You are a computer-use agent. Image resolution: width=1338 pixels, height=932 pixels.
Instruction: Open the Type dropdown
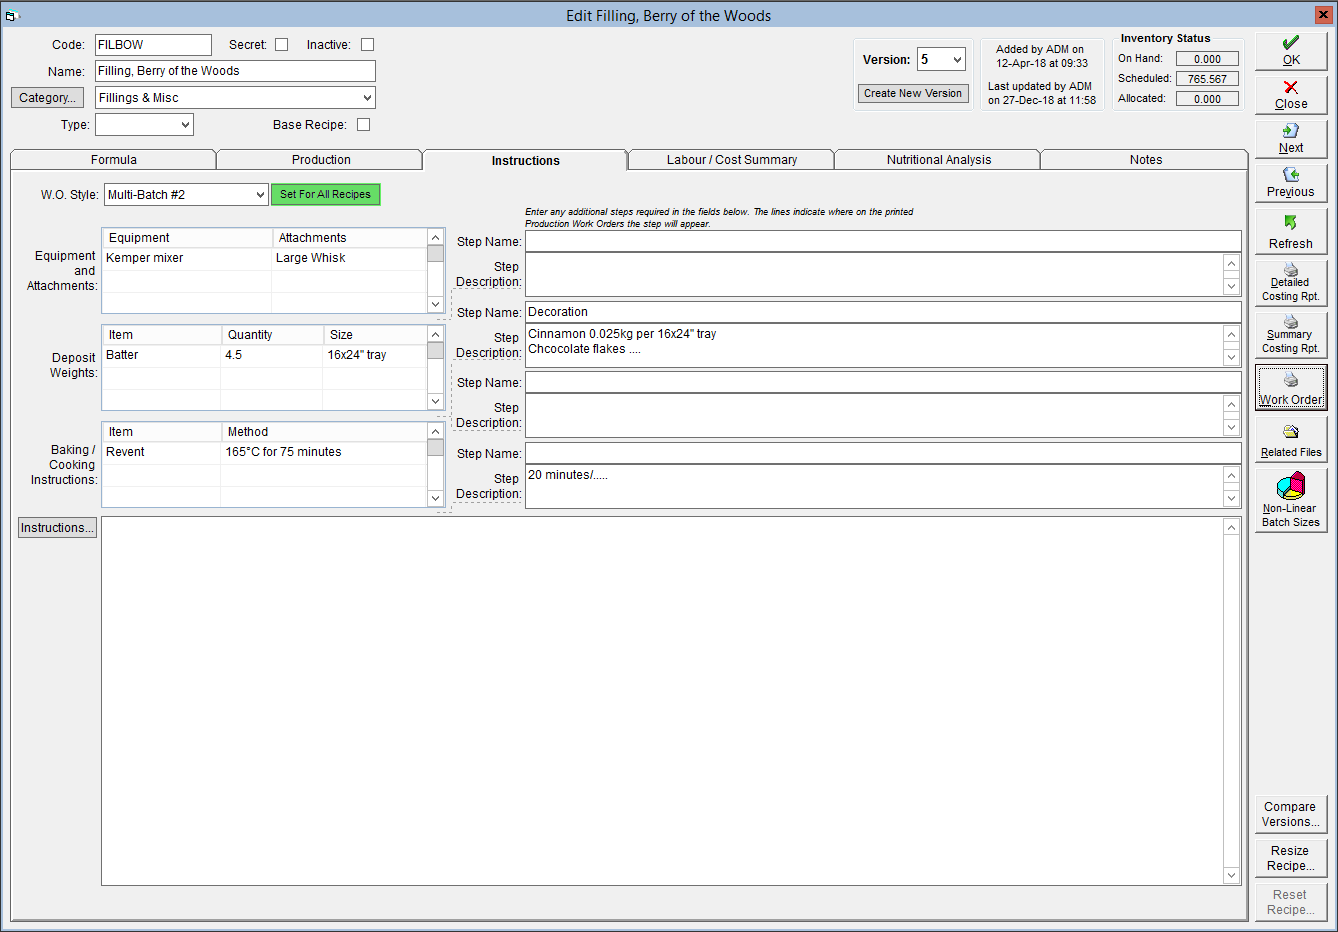click(x=185, y=125)
